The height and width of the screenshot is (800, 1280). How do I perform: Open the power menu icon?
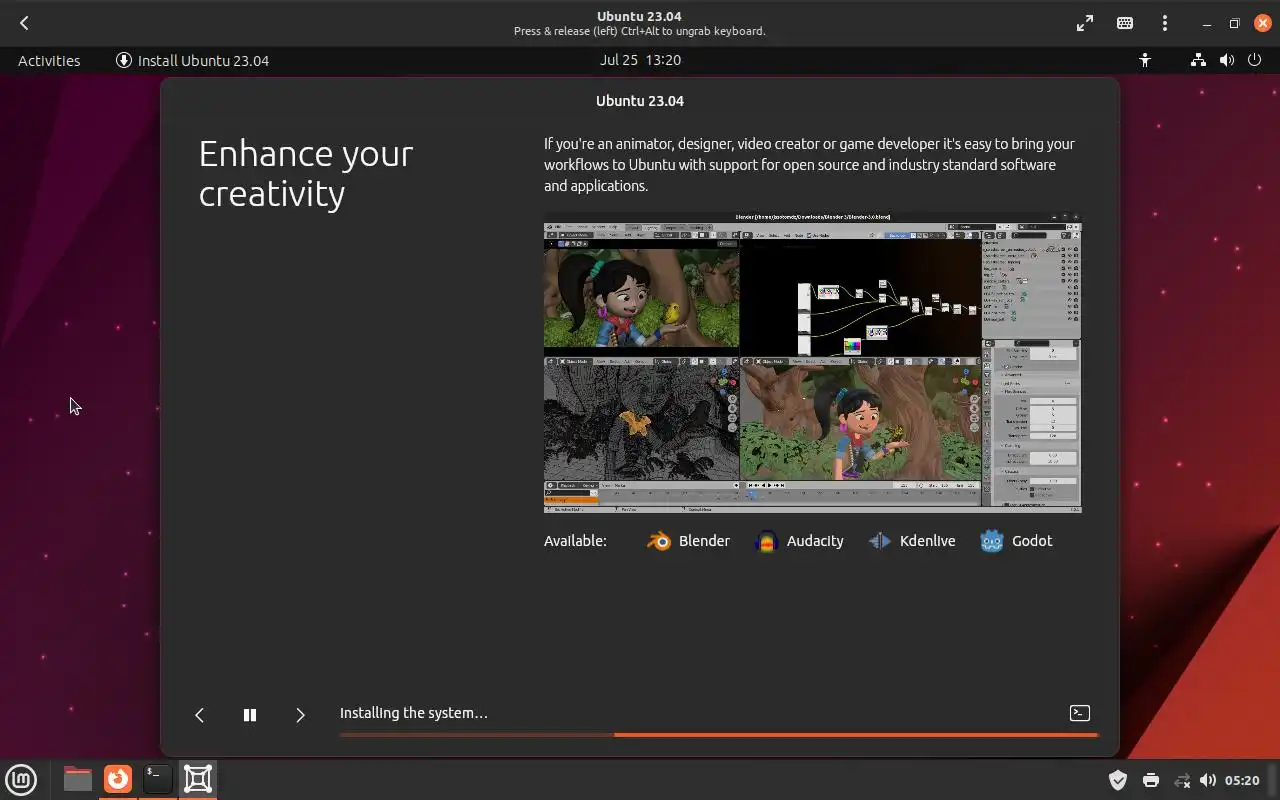pos(1255,60)
